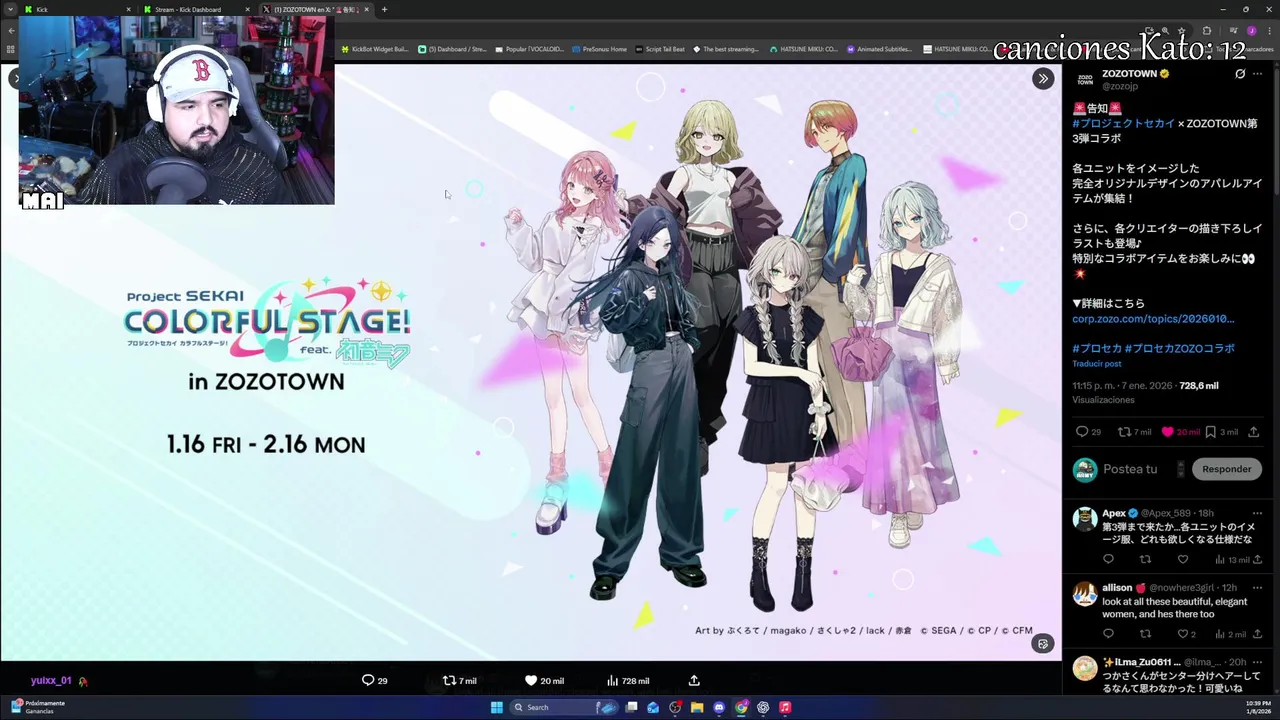Open a new browser tab with plus button
This screenshot has width=1280, height=720.
[x=384, y=9]
